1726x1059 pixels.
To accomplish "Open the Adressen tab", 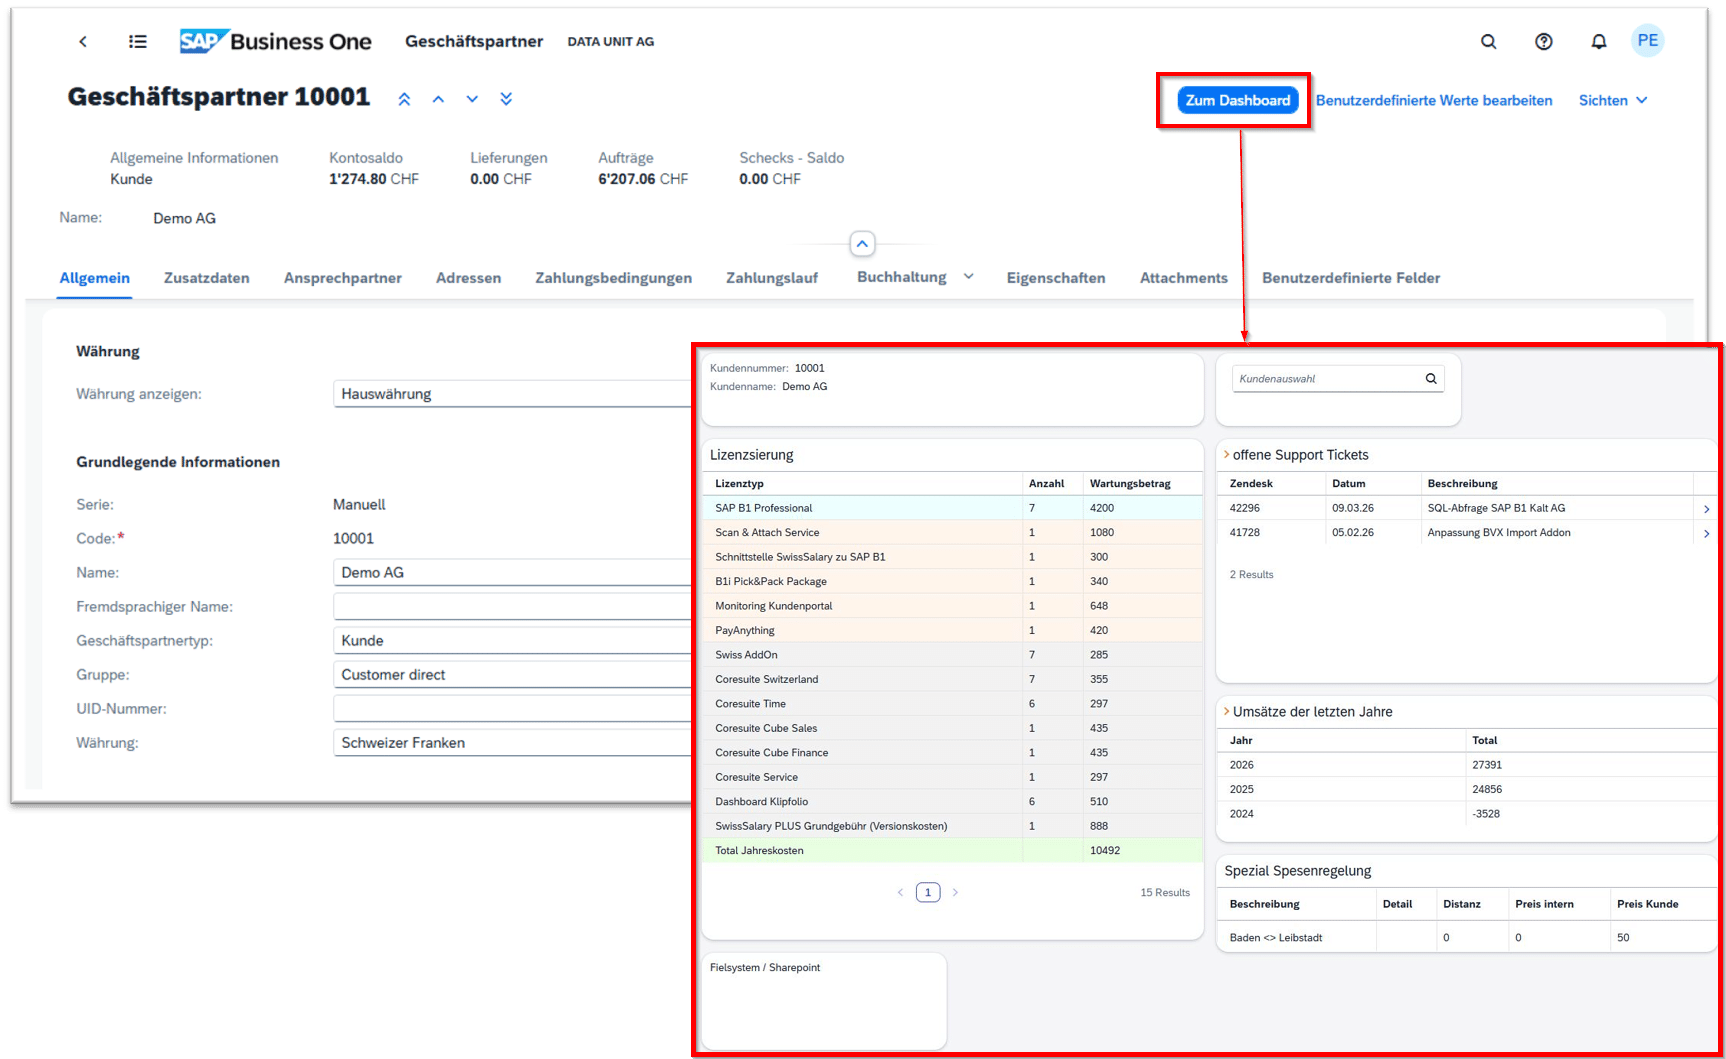I will click(468, 278).
